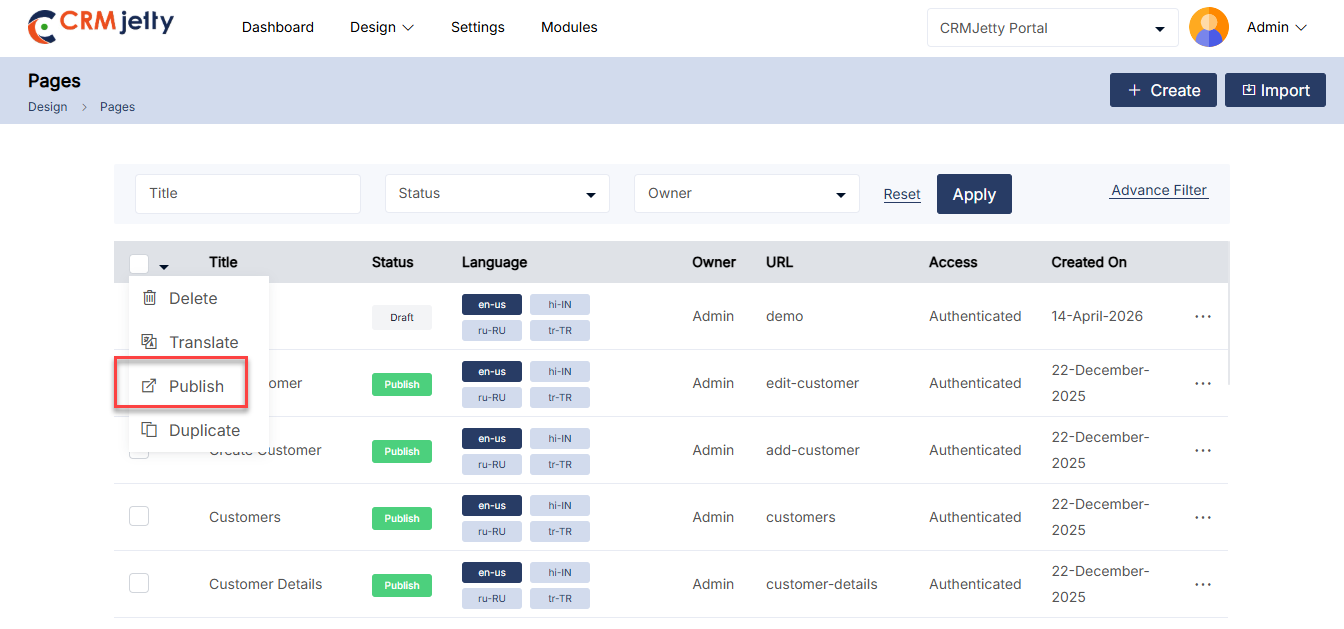The height and width of the screenshot is (629, 1344).
Task: Open the Advance Filter link
Action: (1158, 190)
